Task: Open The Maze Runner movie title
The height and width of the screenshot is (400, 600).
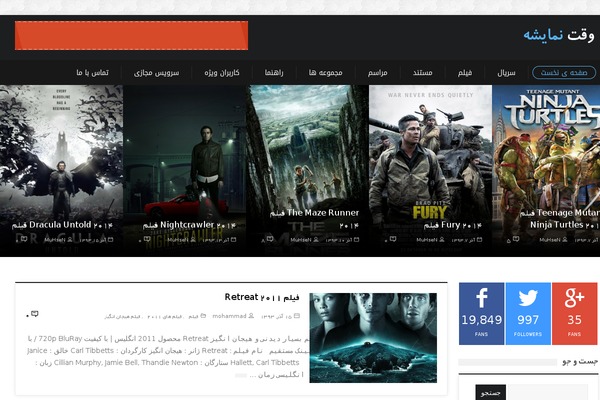Action: point(314,219)
